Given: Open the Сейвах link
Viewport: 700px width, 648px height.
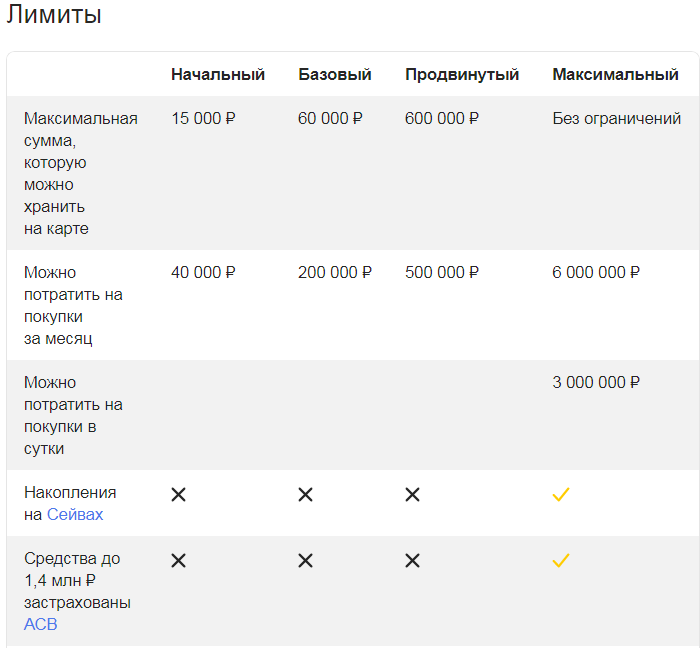Looking at the screenshot, I should click(x=75, y=515).
